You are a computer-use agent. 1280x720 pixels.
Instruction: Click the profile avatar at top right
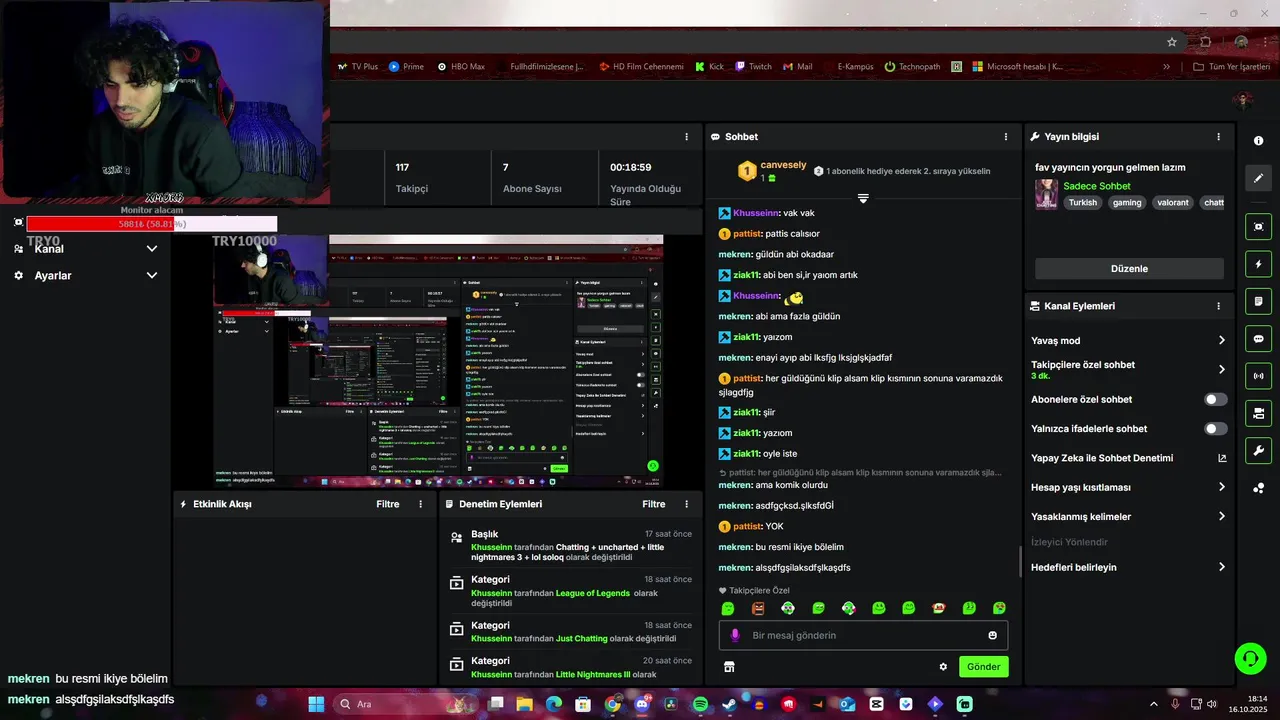point(1243,99)
